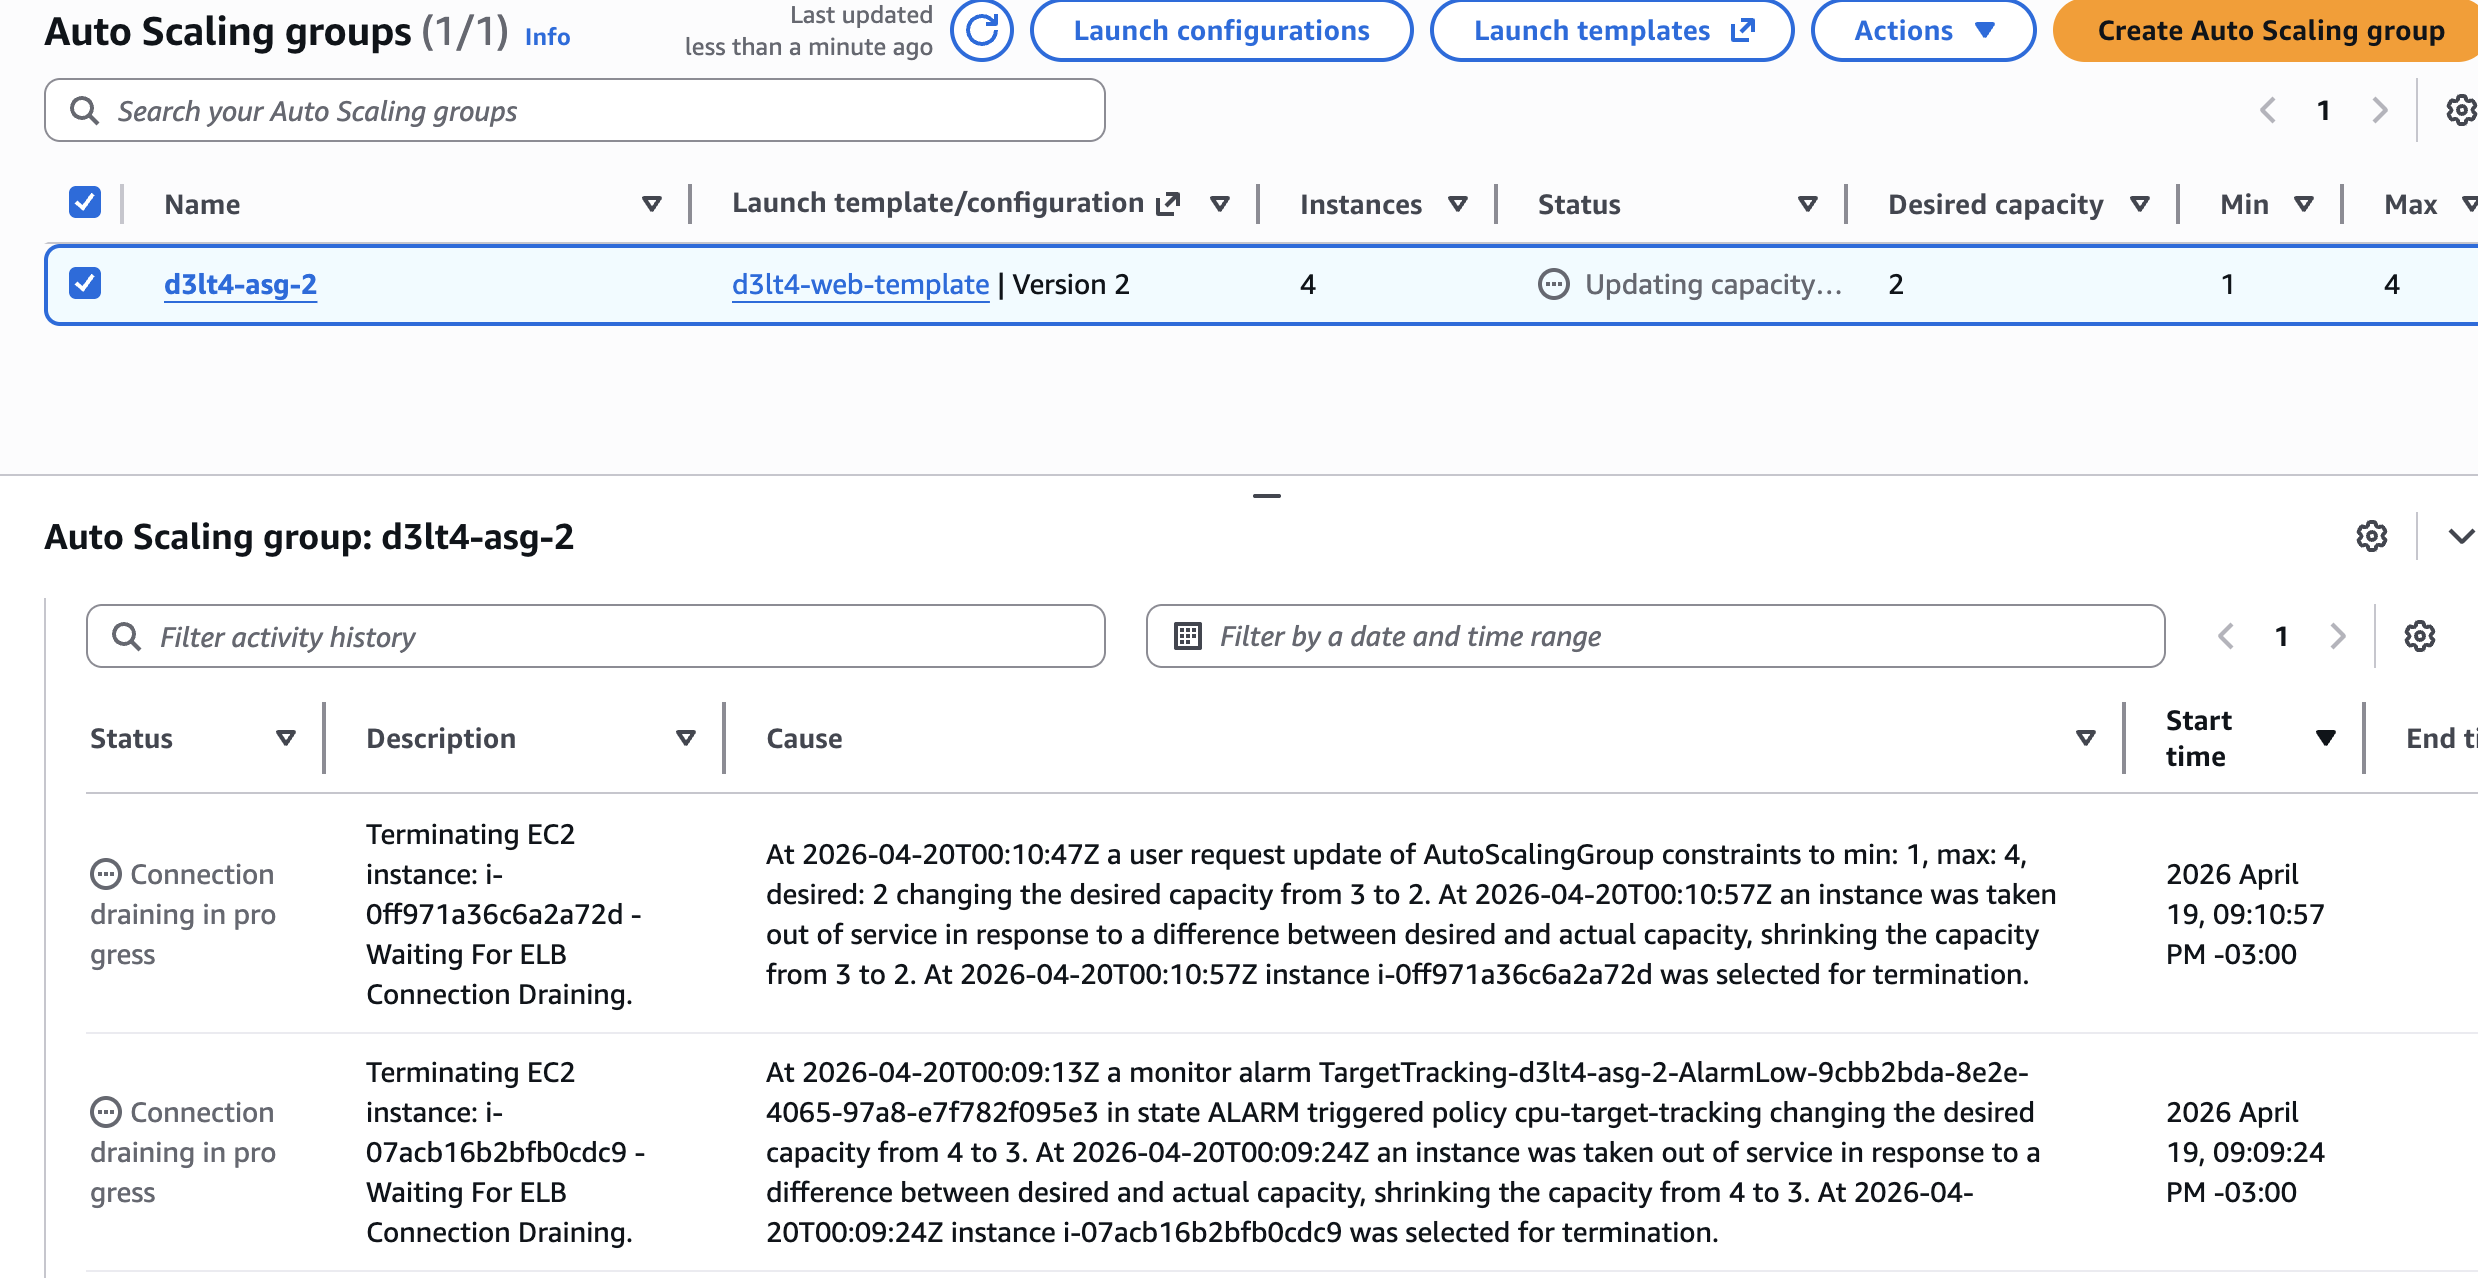Go to previous page of activity history

coord(2226,636)
